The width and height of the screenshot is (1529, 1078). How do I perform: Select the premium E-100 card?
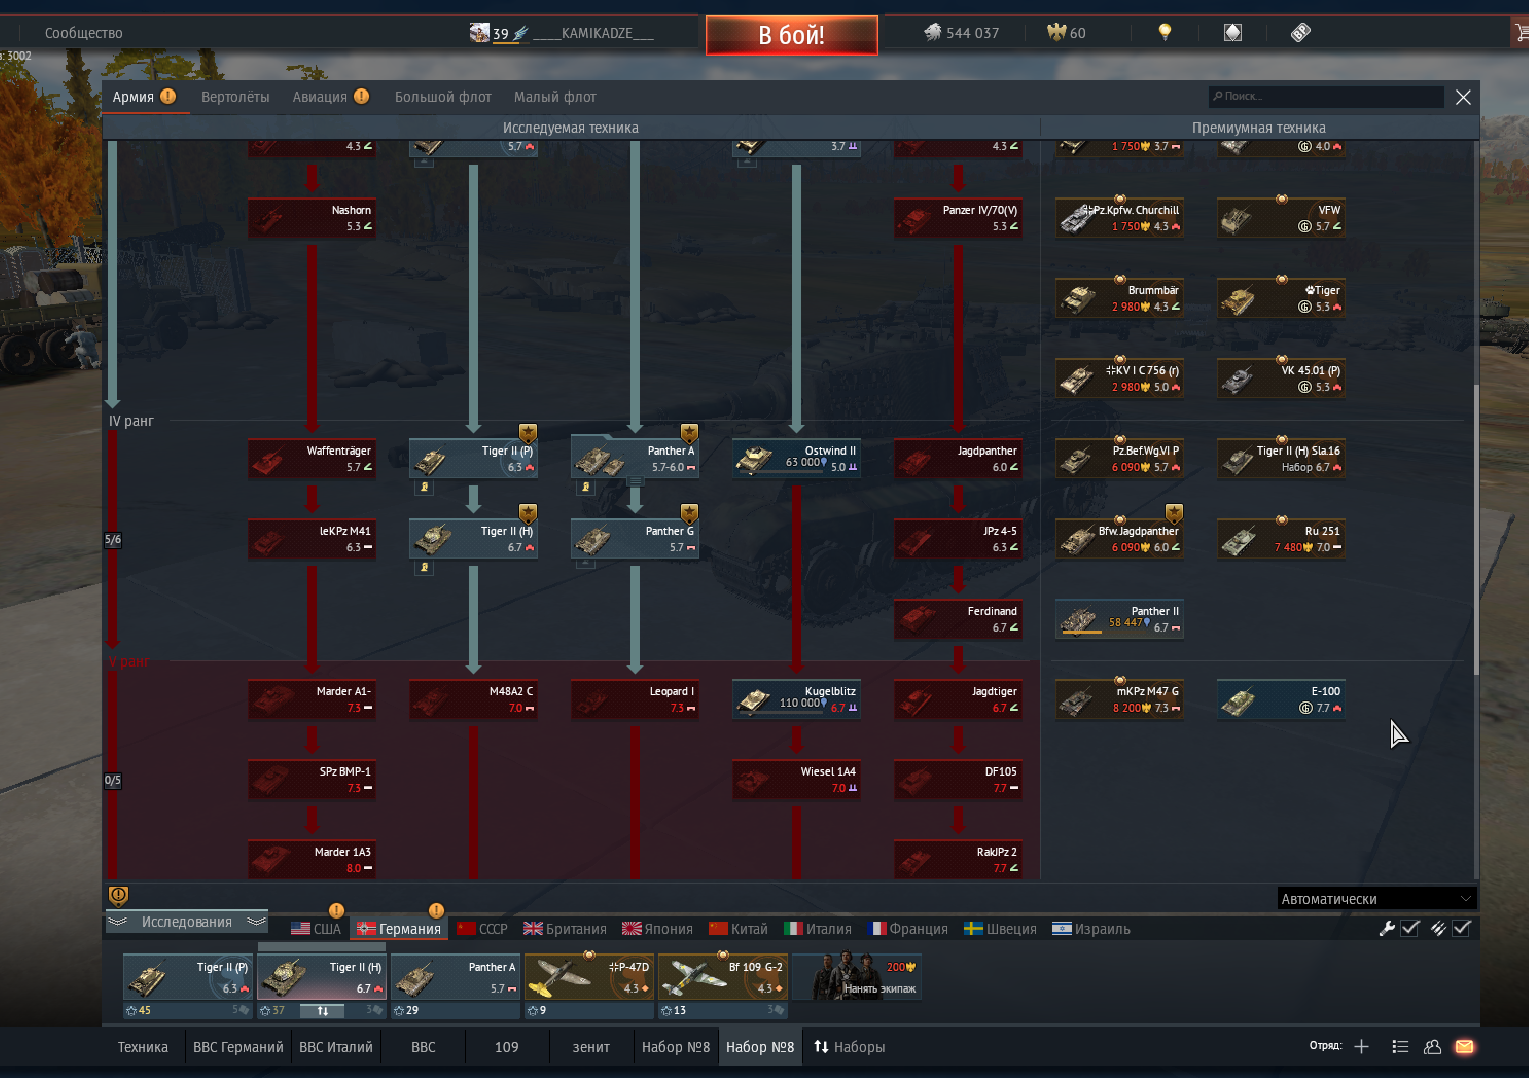[1281, 699]
